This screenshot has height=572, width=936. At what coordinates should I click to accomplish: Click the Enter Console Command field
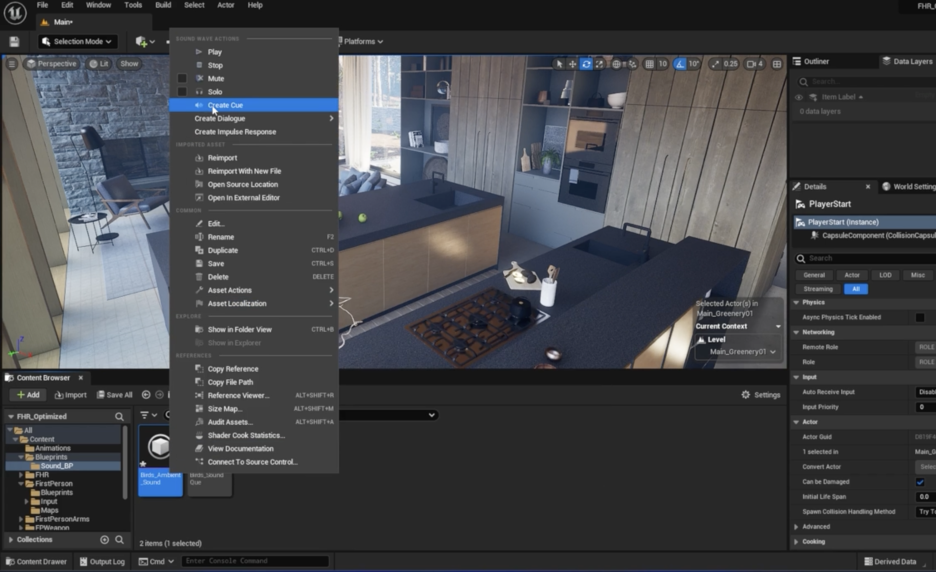[x=254, y=561]
